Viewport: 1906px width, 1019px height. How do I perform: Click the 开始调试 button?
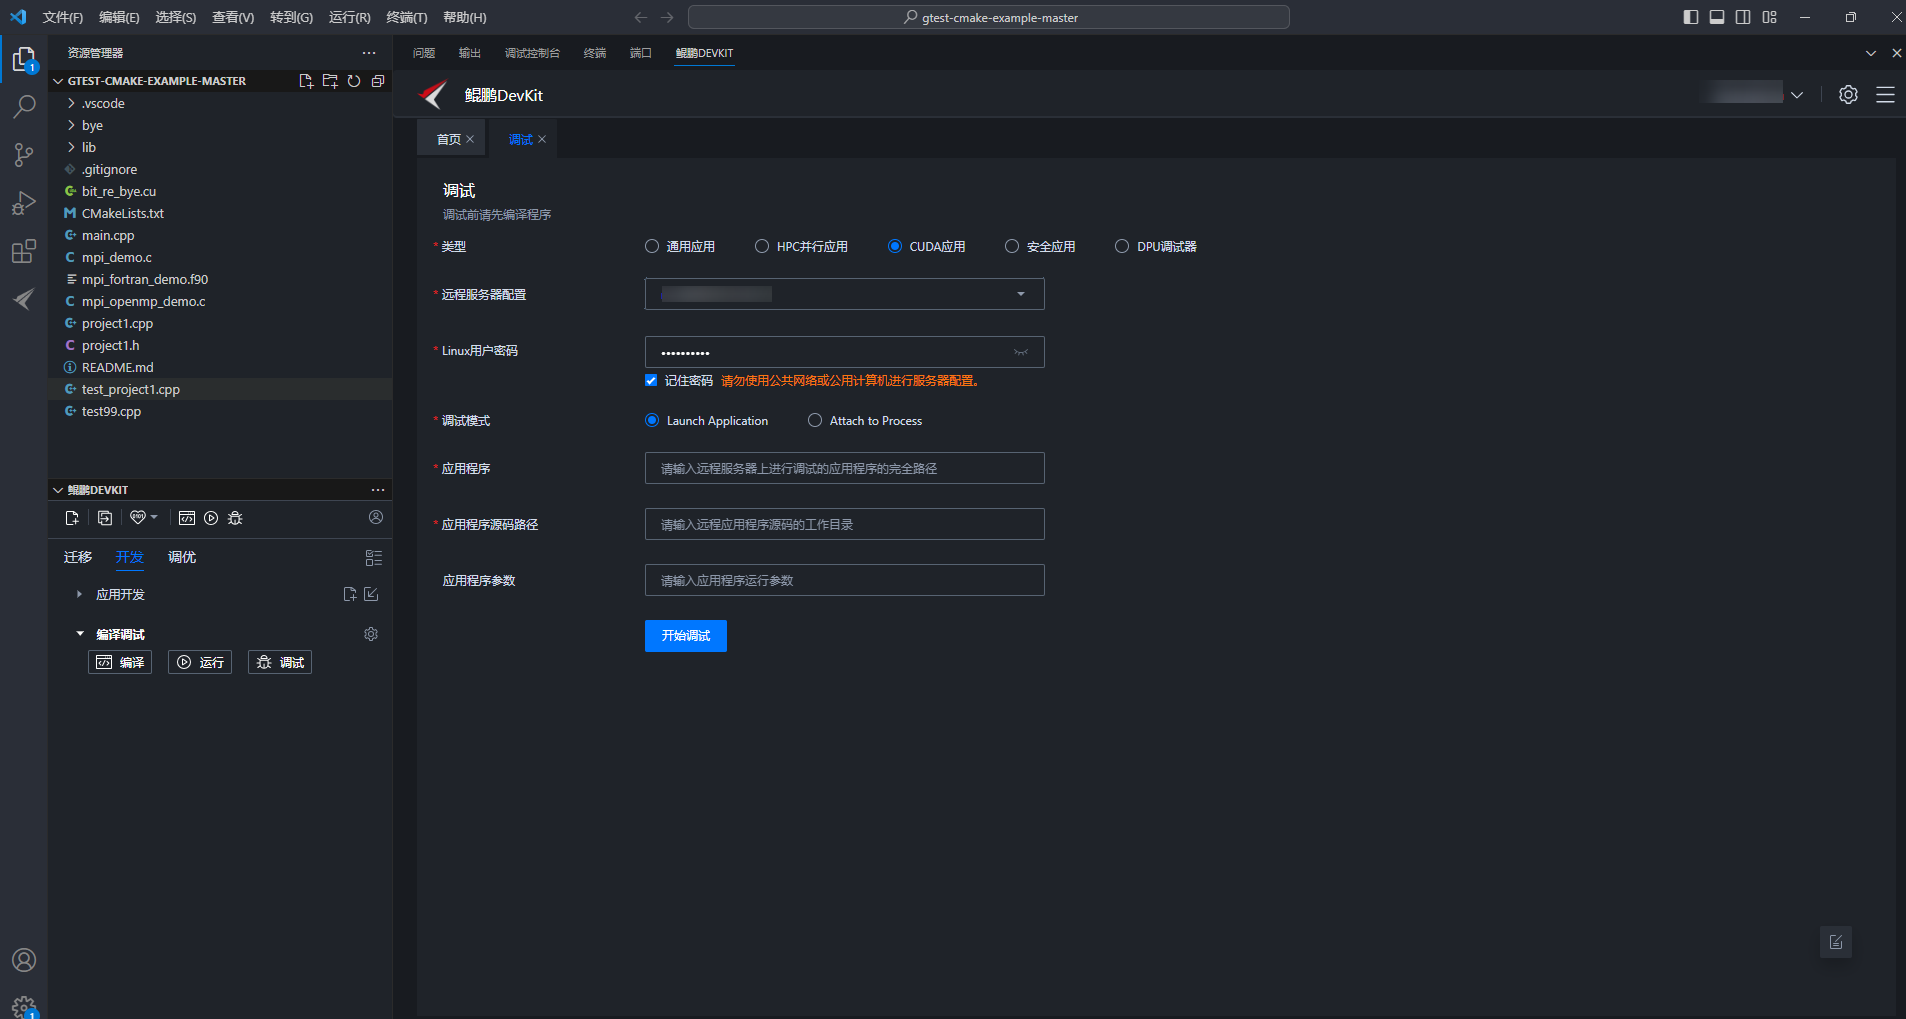point(686,636)
